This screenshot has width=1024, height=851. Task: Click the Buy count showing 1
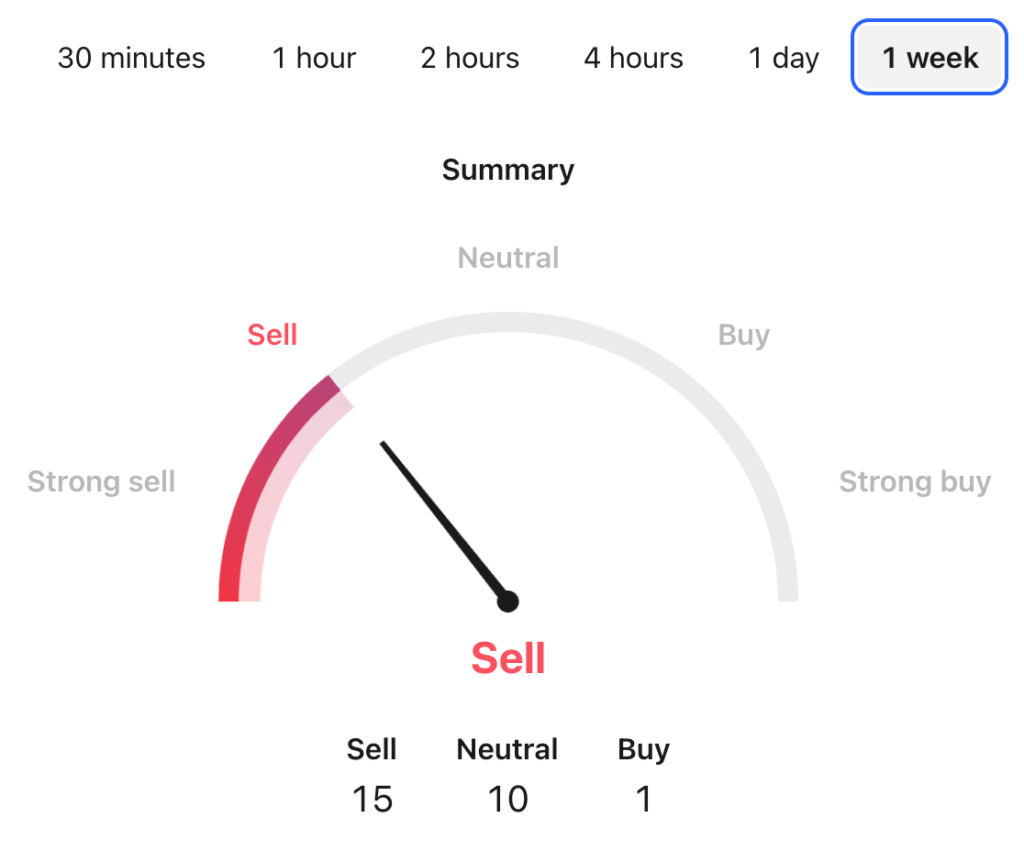(643, 799)
